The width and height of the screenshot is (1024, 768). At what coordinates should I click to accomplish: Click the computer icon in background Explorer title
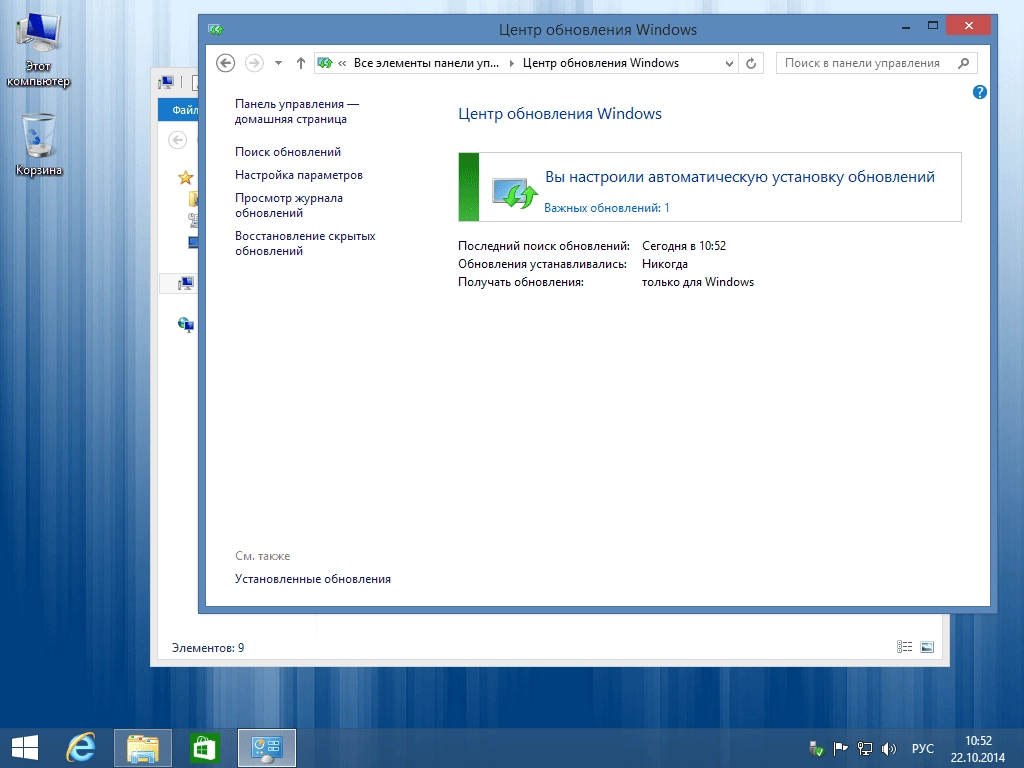pos(167,82)
